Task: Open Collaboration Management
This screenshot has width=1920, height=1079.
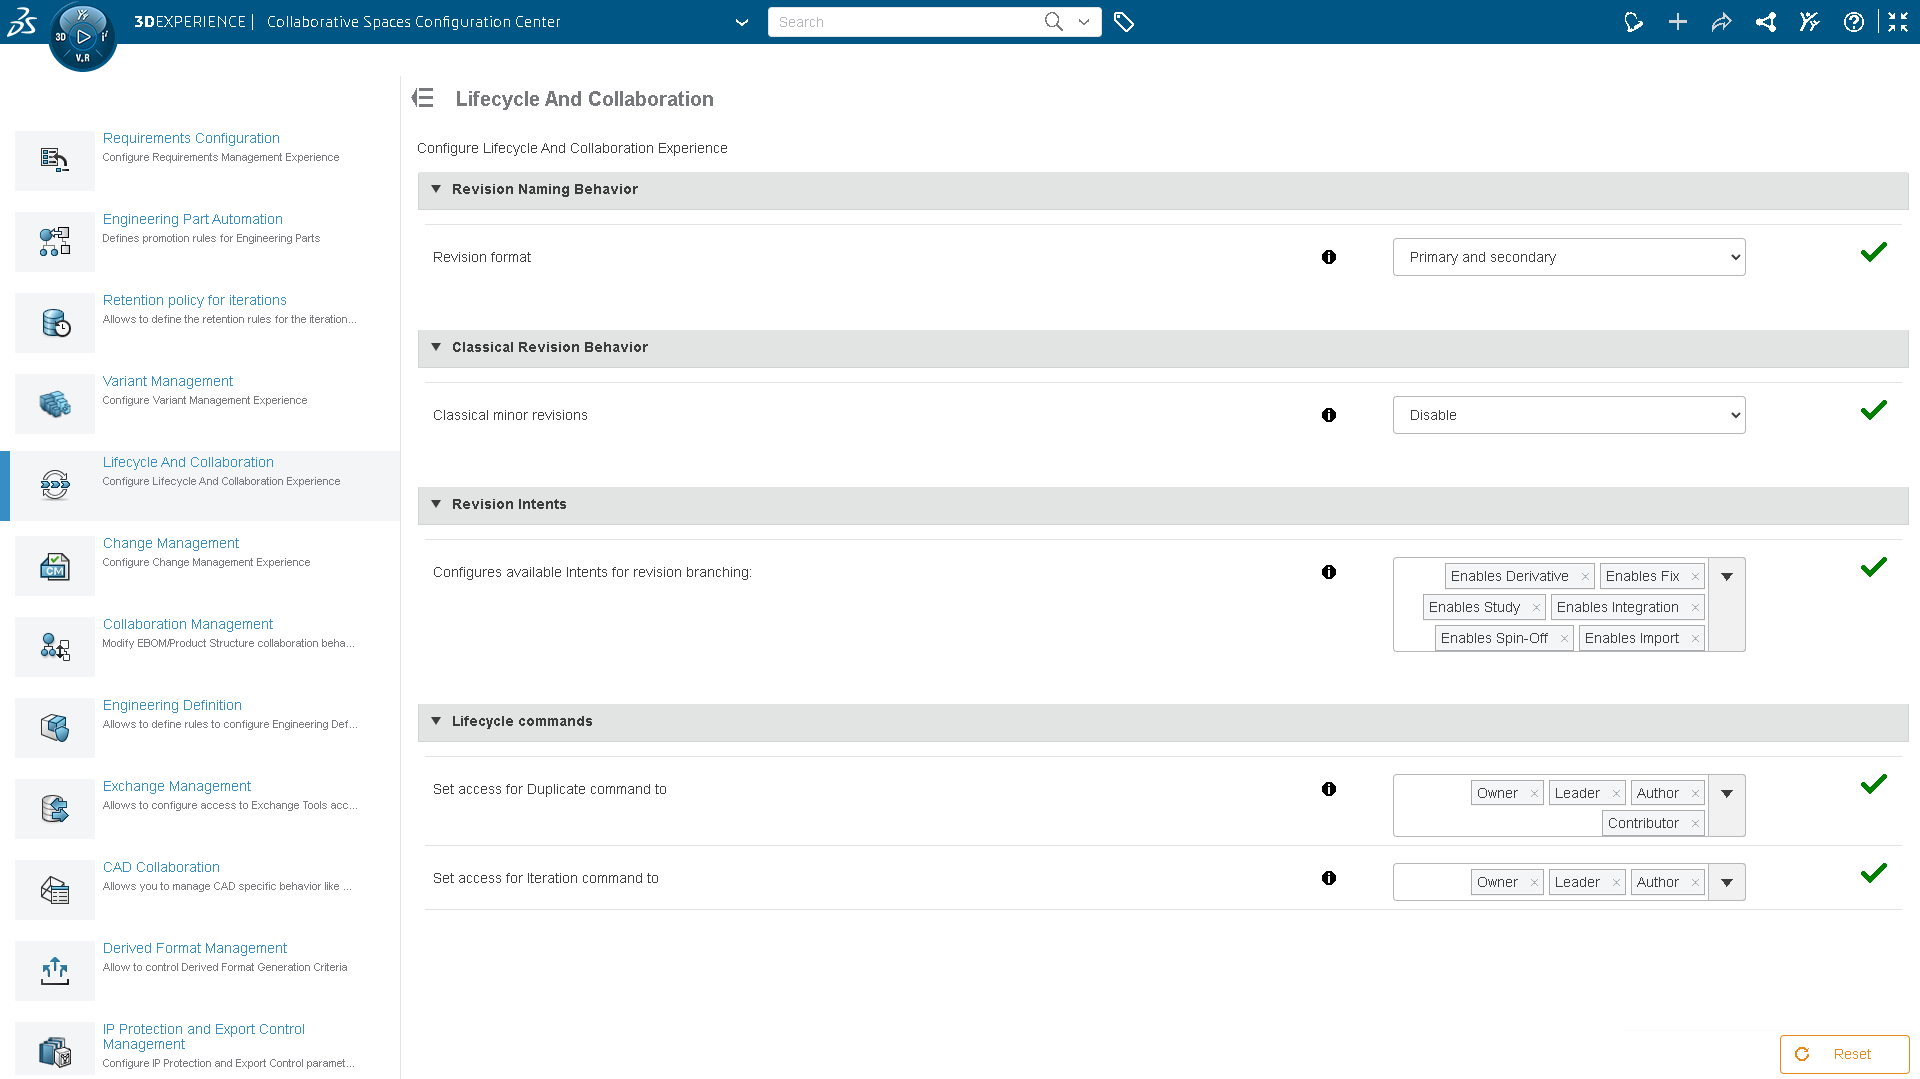Action: pos(188,624)
